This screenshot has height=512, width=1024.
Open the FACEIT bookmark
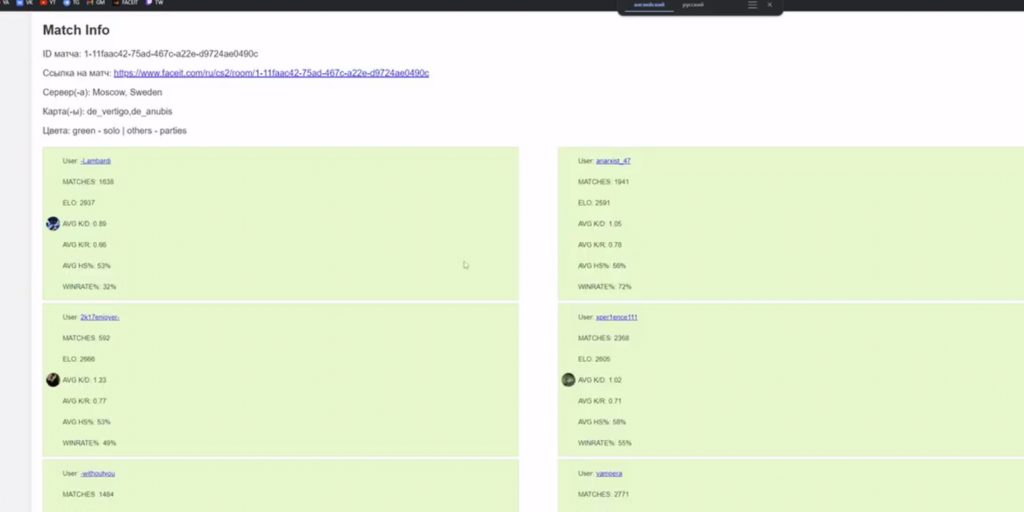point(125,3)
